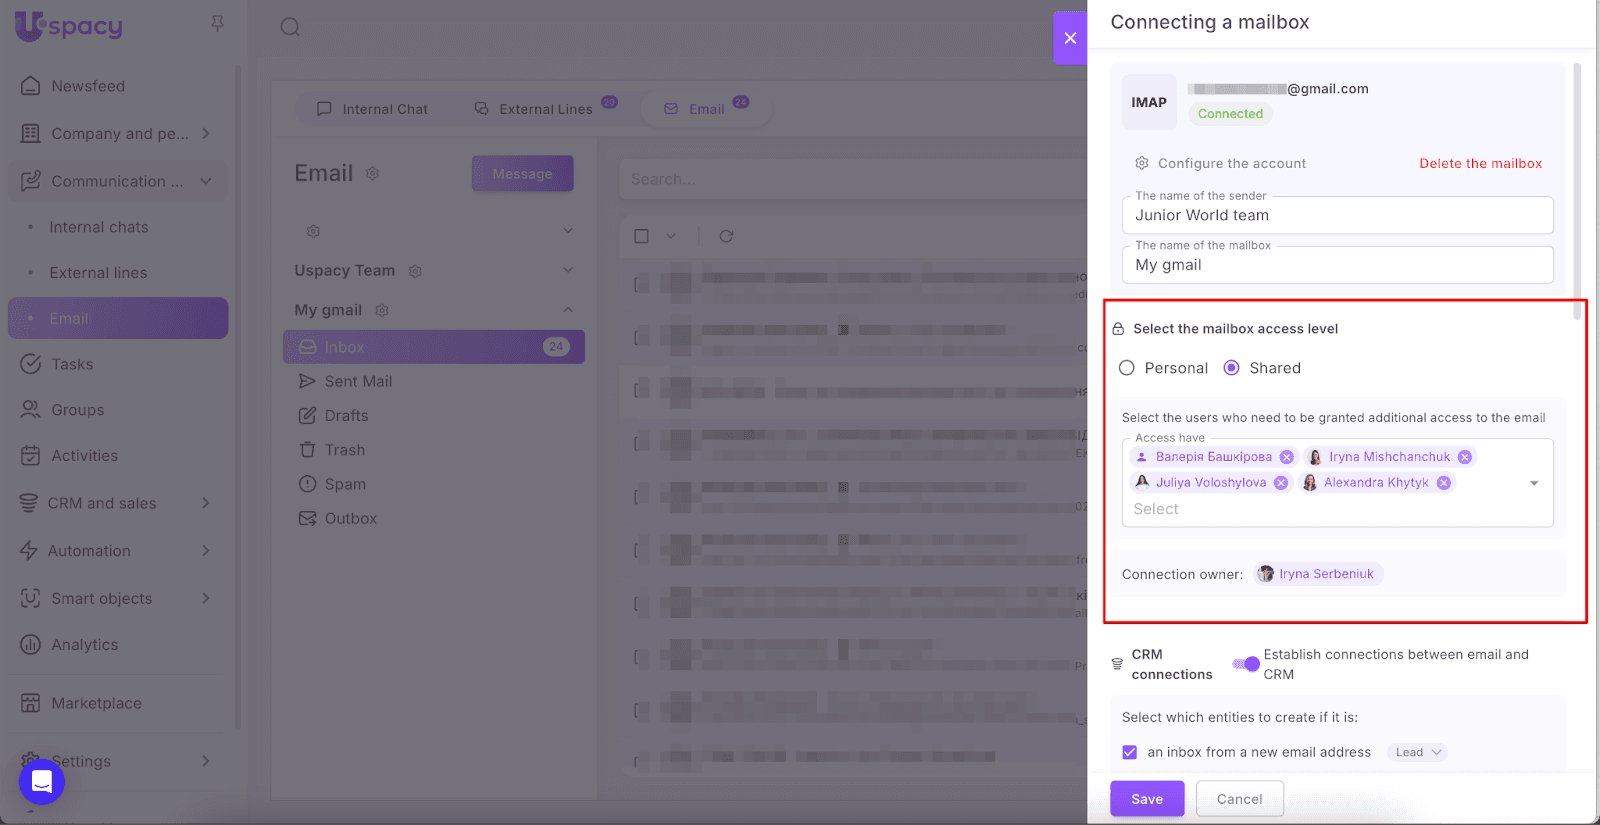Open the Inbox folder
This screenshot has height=825, width=1600.
click(x=434, y=347)
